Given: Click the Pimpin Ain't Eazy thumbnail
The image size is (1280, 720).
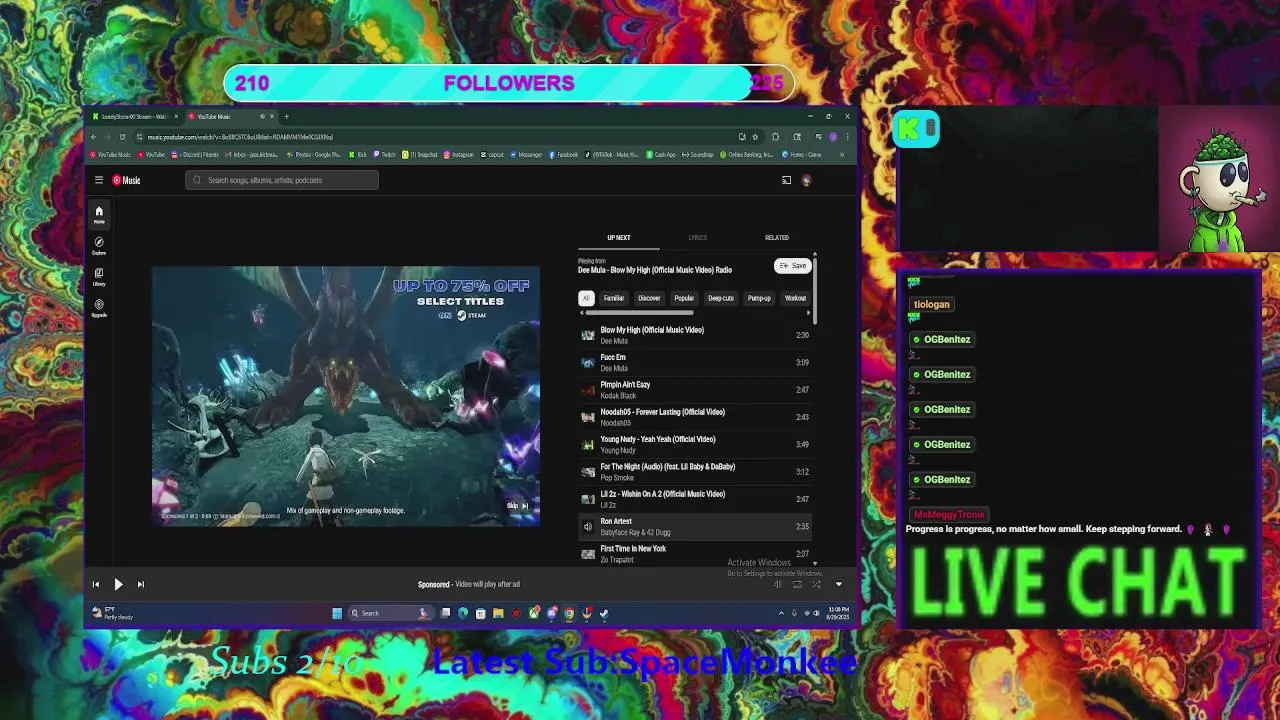Looking at the screenshot, I should (588, 390).
